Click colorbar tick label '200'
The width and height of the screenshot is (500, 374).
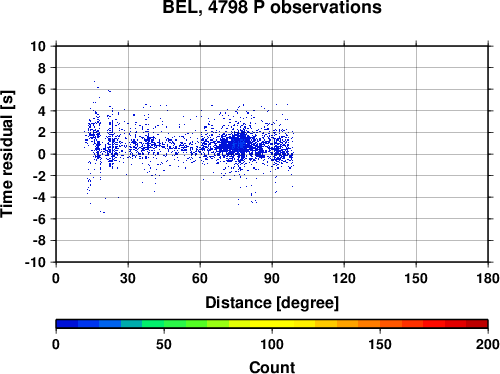click(488, 344)
